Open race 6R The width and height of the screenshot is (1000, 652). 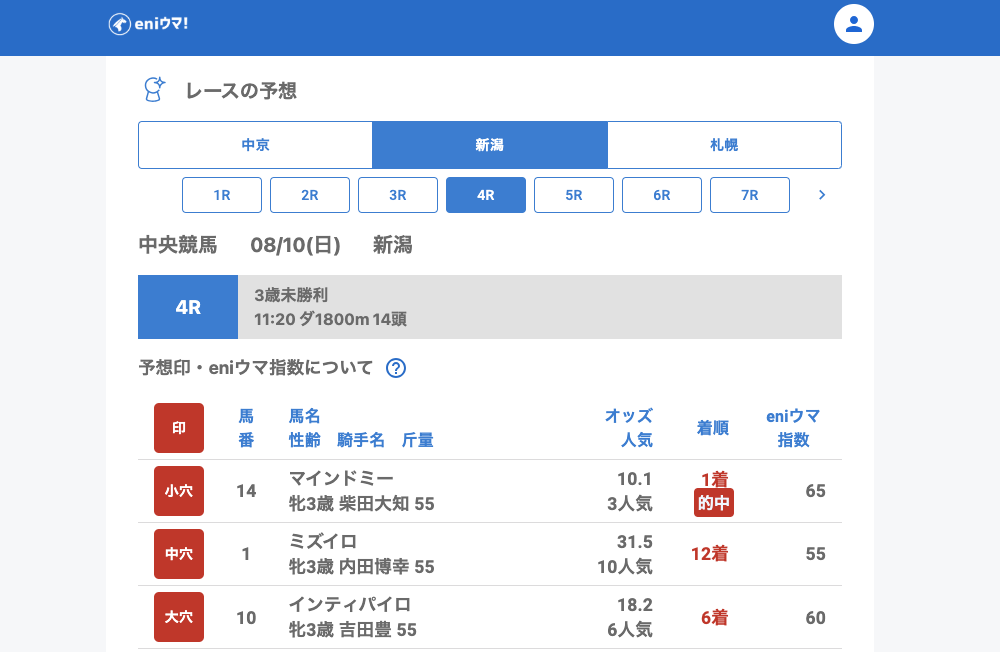click(x=662, y=195)
